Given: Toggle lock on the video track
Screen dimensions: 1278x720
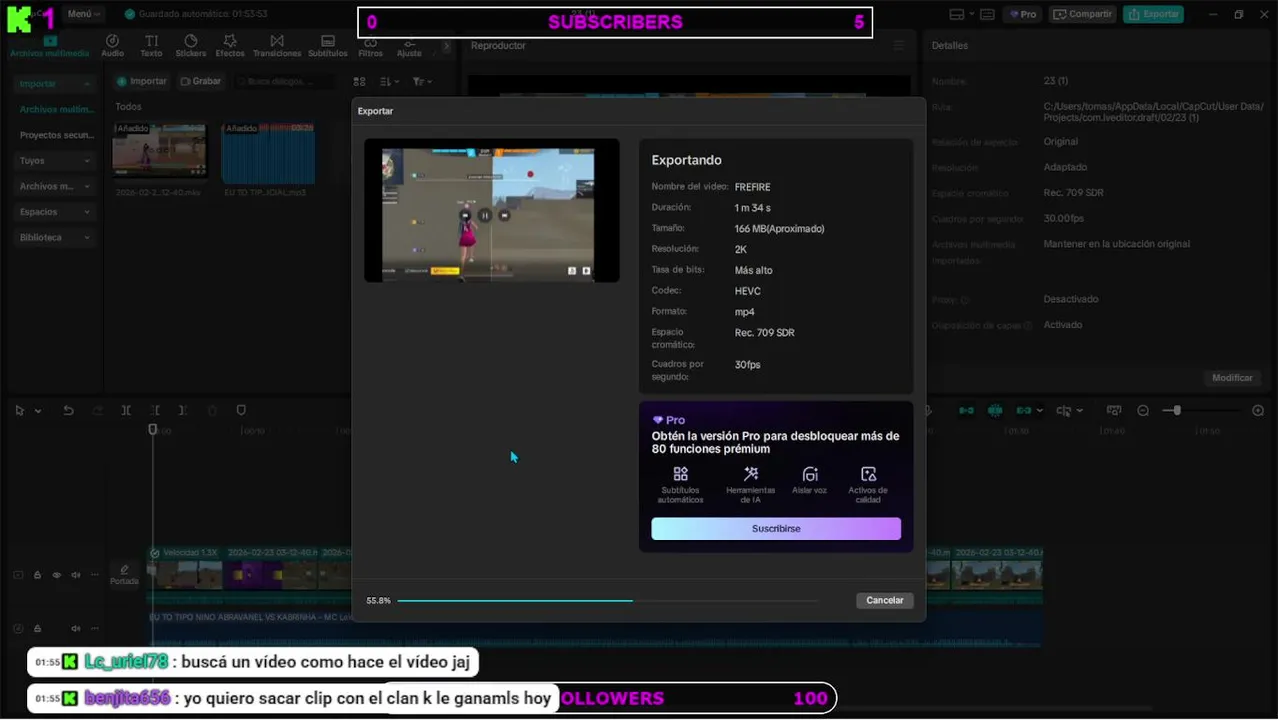Looking at the screenshot, I should pos(37,575).
